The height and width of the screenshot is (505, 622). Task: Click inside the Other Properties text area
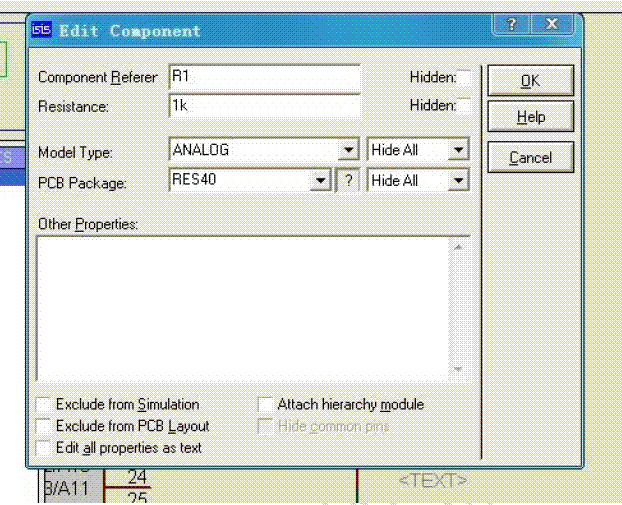(x=245, y=307)
